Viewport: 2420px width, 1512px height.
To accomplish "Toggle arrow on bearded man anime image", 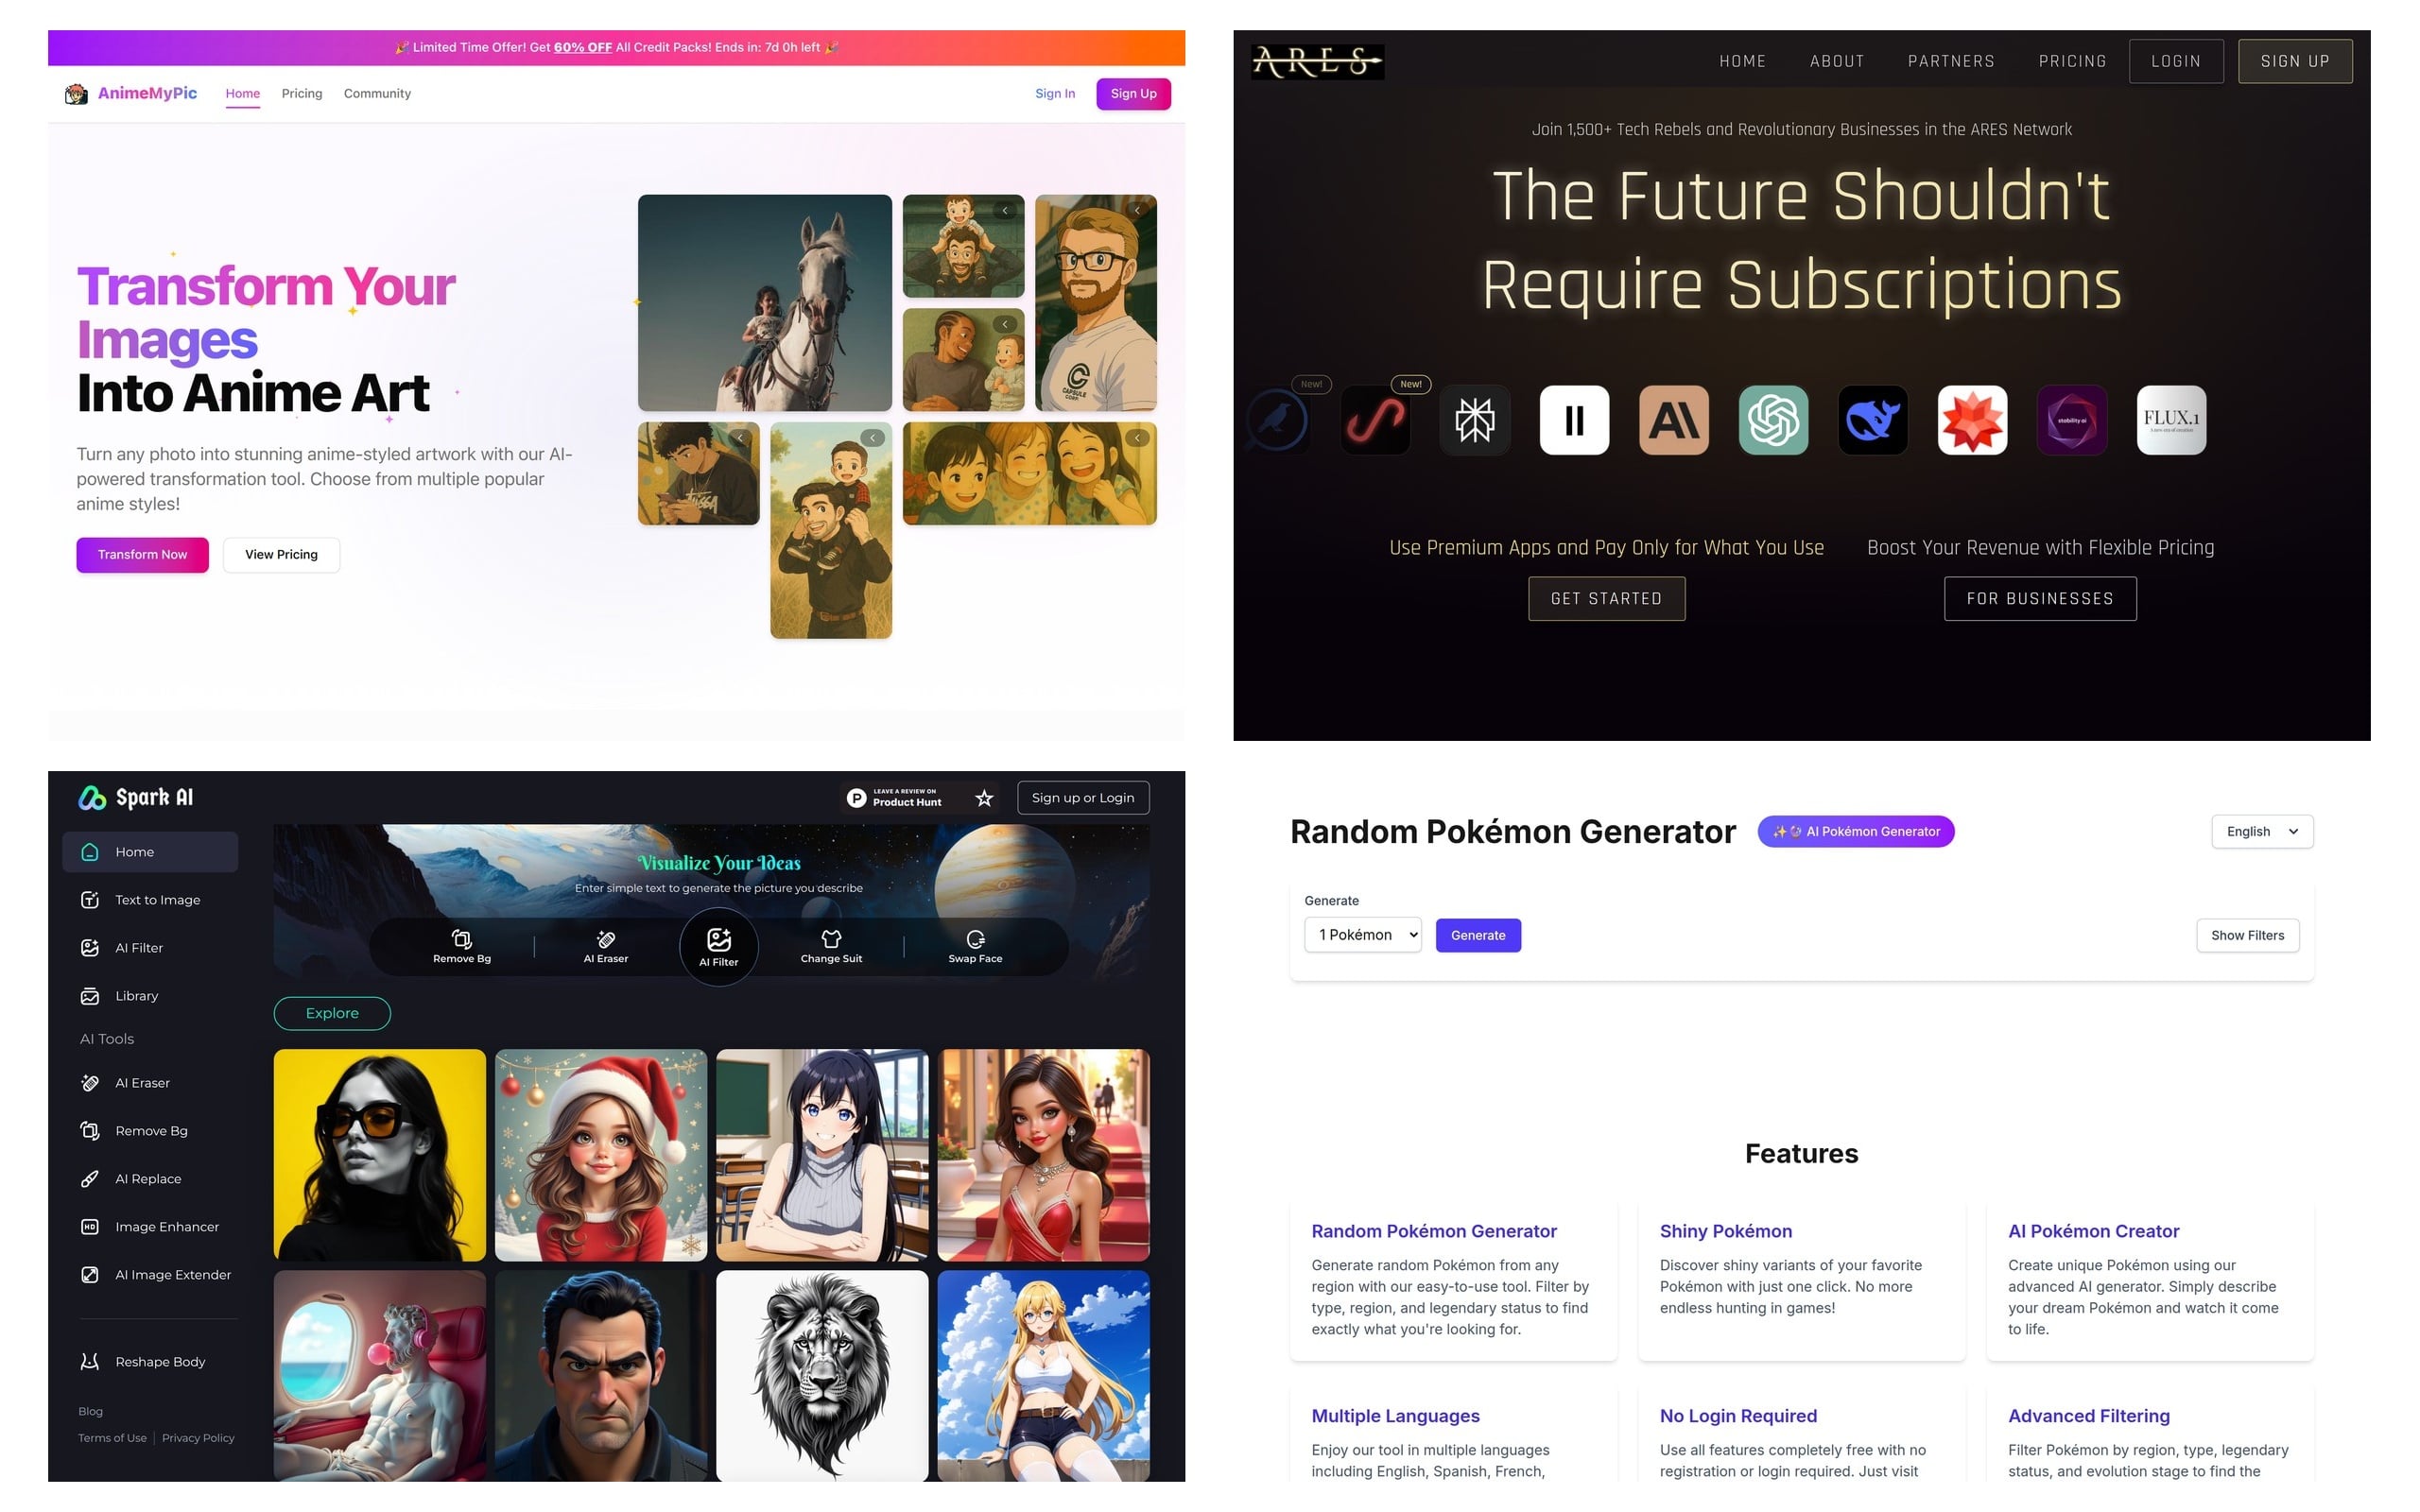I will pos(1137,211).
